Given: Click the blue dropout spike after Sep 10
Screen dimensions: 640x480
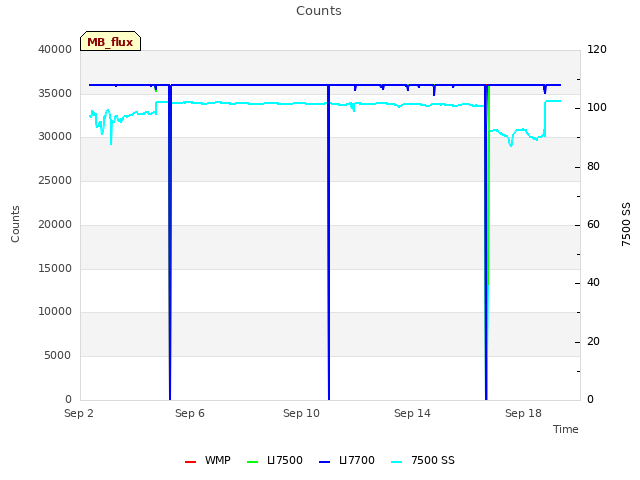Looking at the screenshot, I should click(329, 242).
